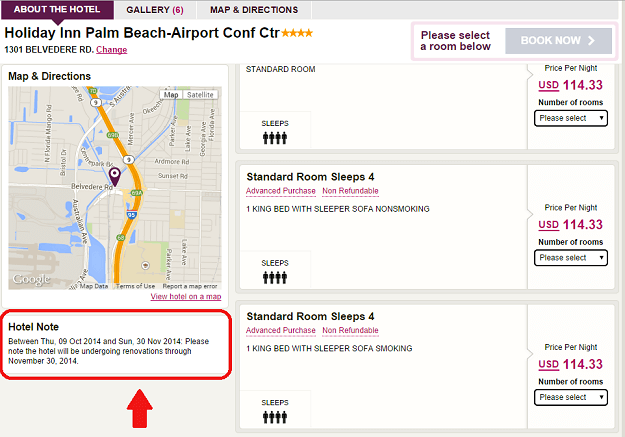
Task: Switch map to Satellite view
Action: coord(201,95)
